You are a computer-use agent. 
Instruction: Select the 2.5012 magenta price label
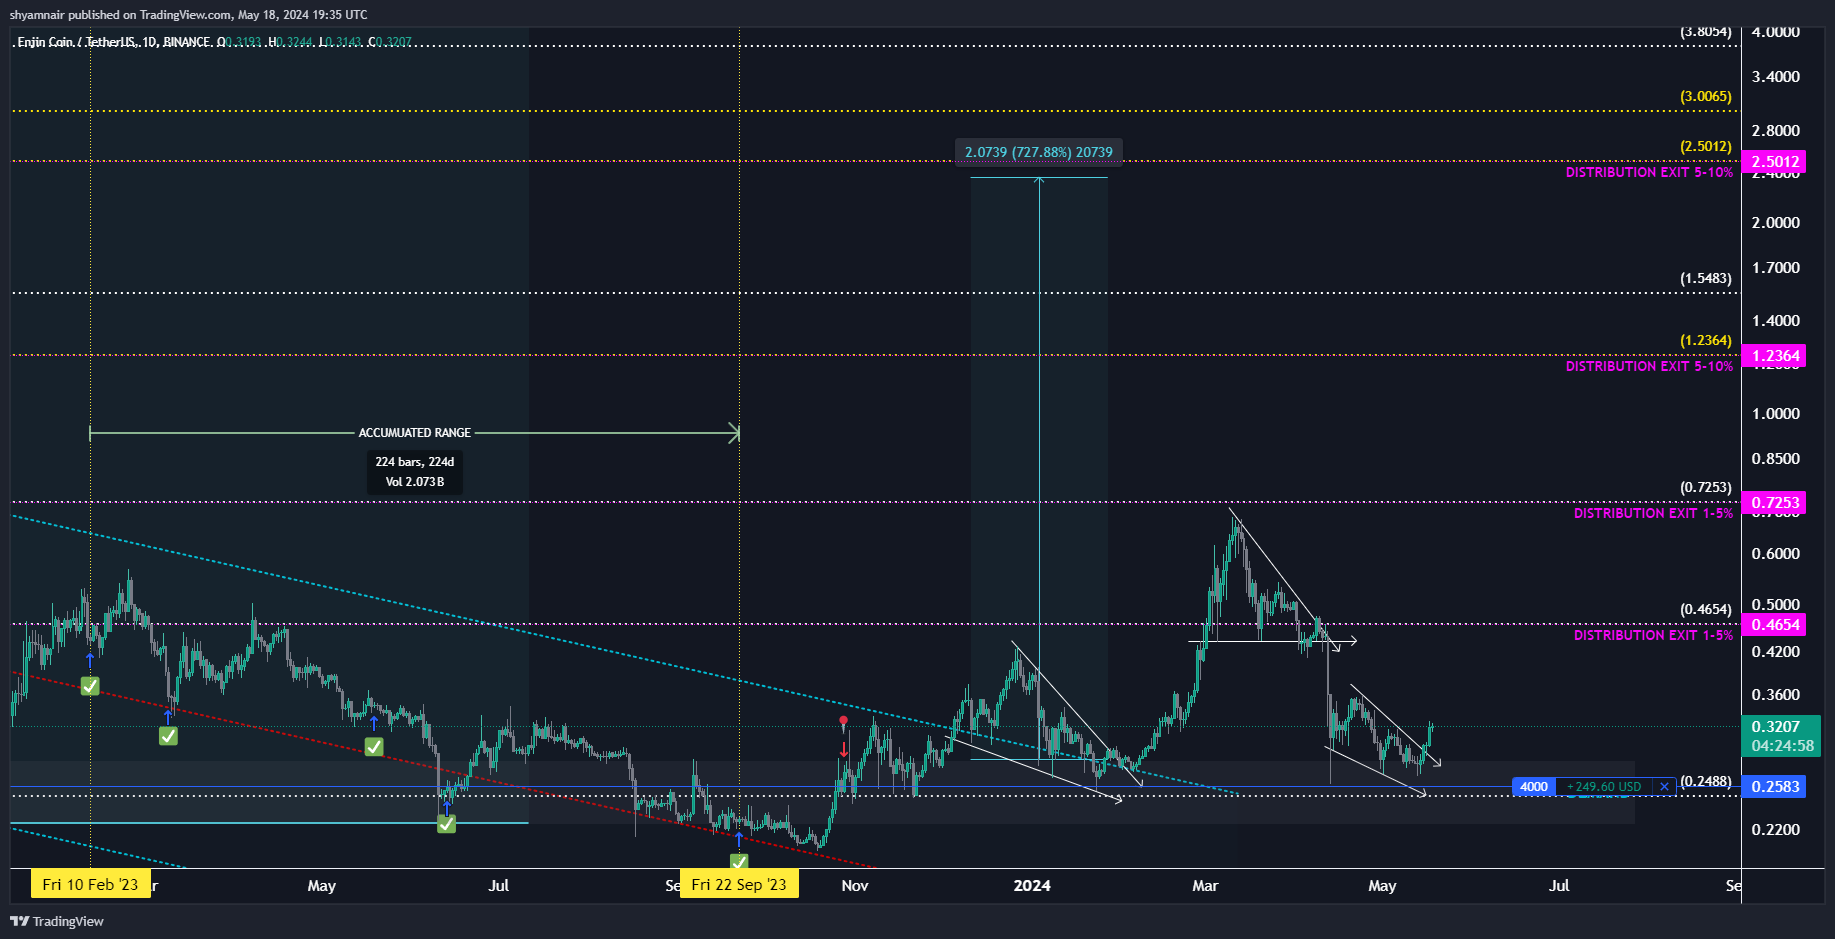1774,162
